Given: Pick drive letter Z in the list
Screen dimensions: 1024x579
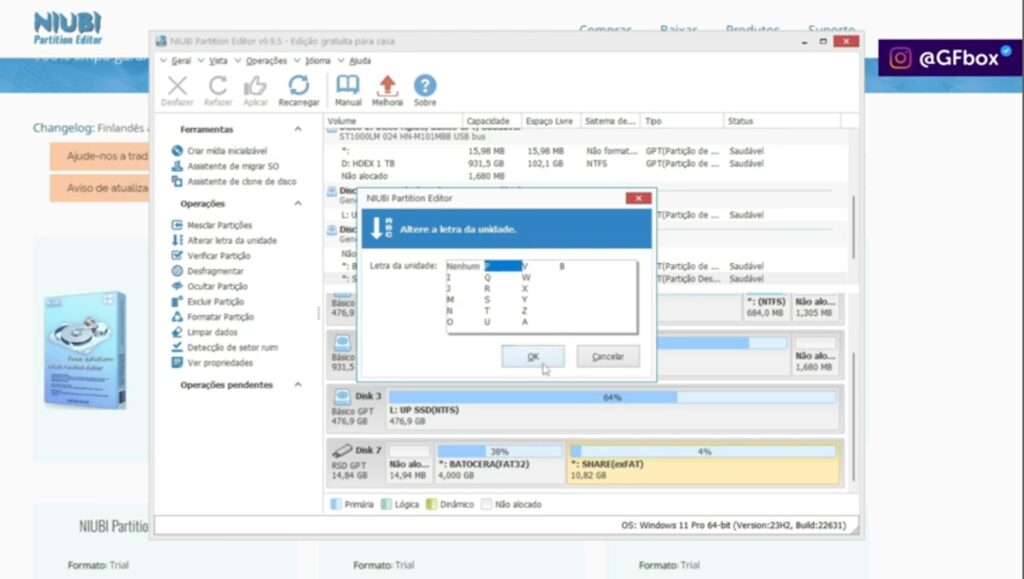Looking at the screenshot, I should tap(525, 311).
